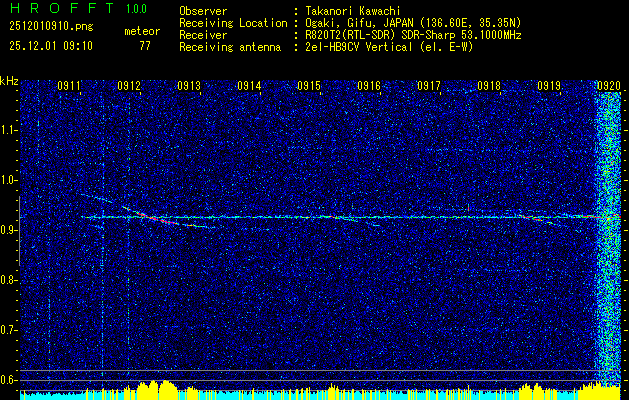Click the 0911 time marker
Viewport: 629px width, 400px height.
click(x=69, y=85)
